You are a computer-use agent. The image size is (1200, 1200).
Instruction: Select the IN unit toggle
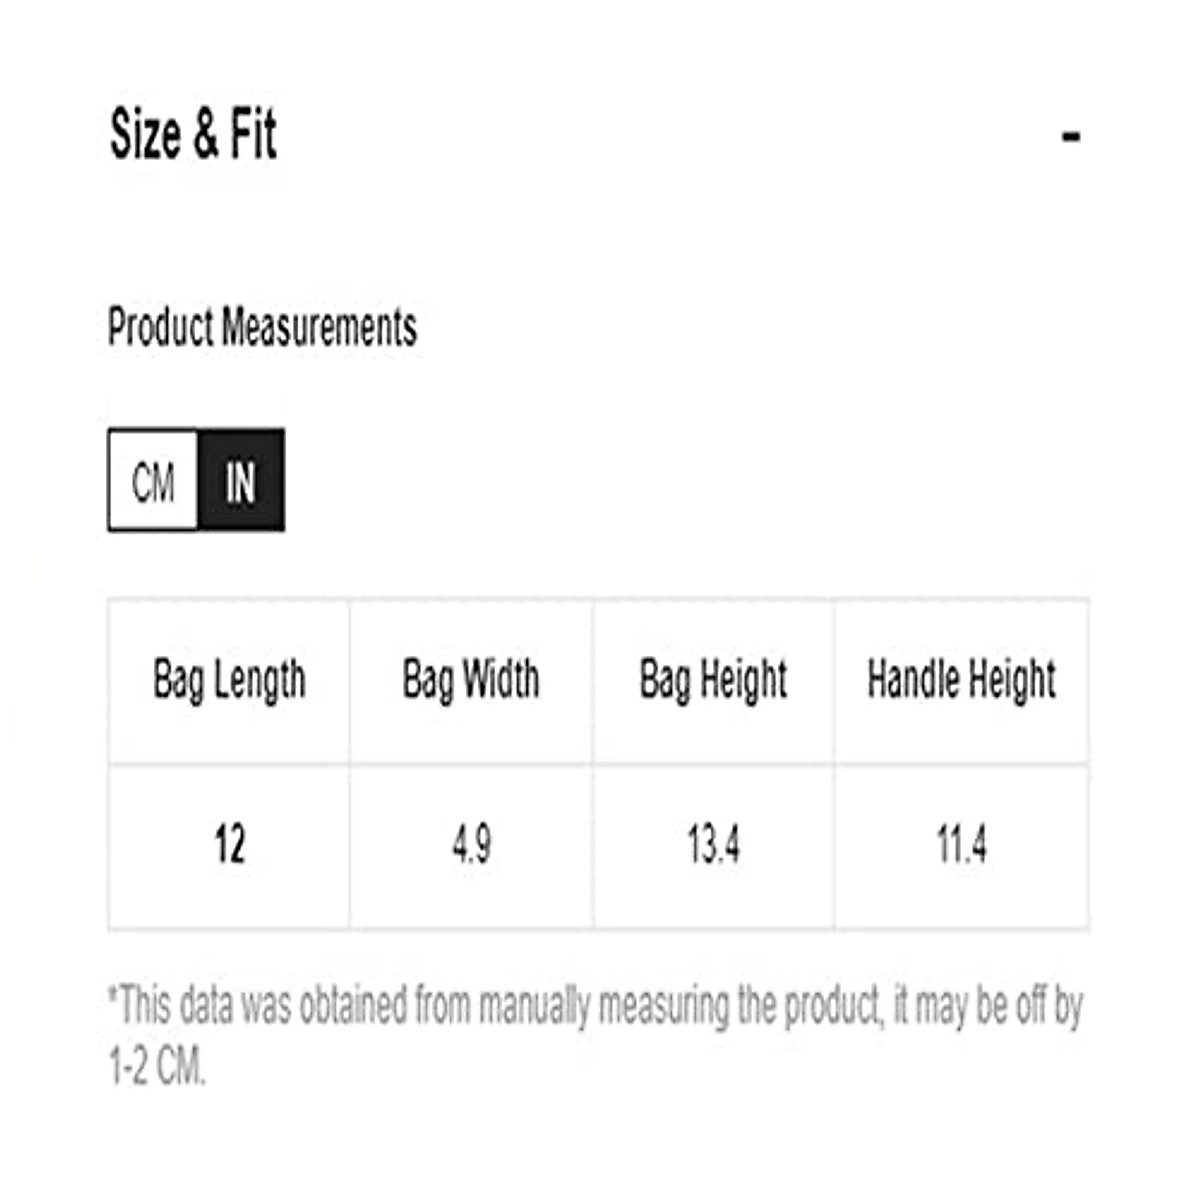(x=241, y=481)
